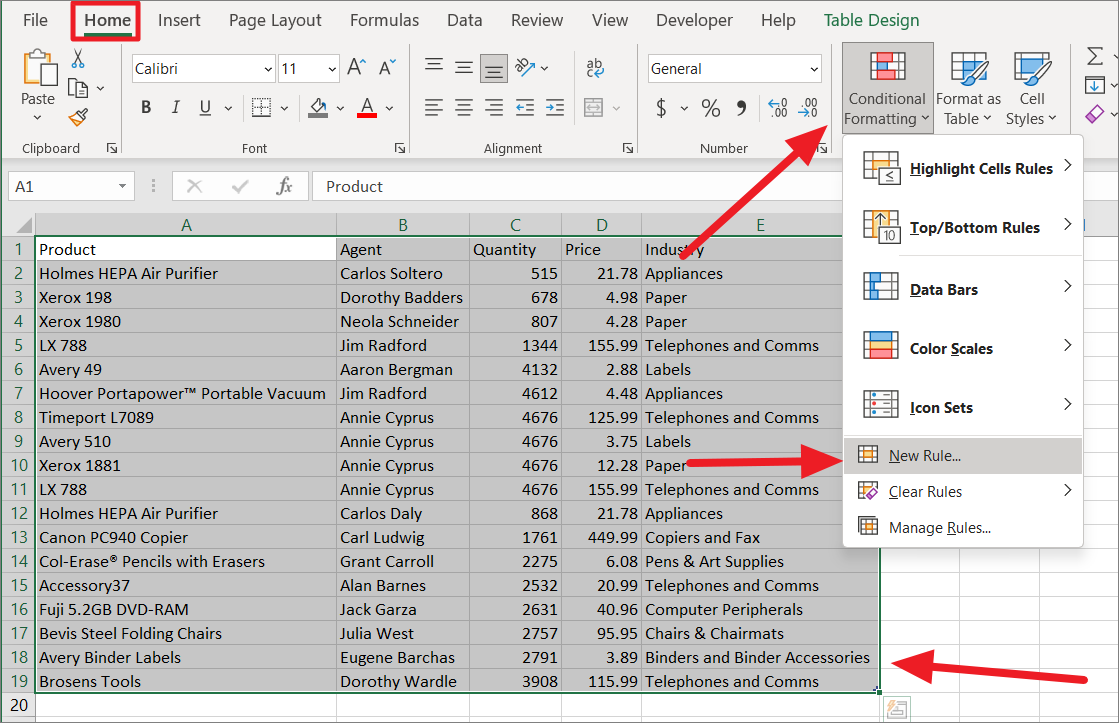Click the Conditional Formatting button
The width and height of the screenshot is (1119, 723).
pos(888,88)
